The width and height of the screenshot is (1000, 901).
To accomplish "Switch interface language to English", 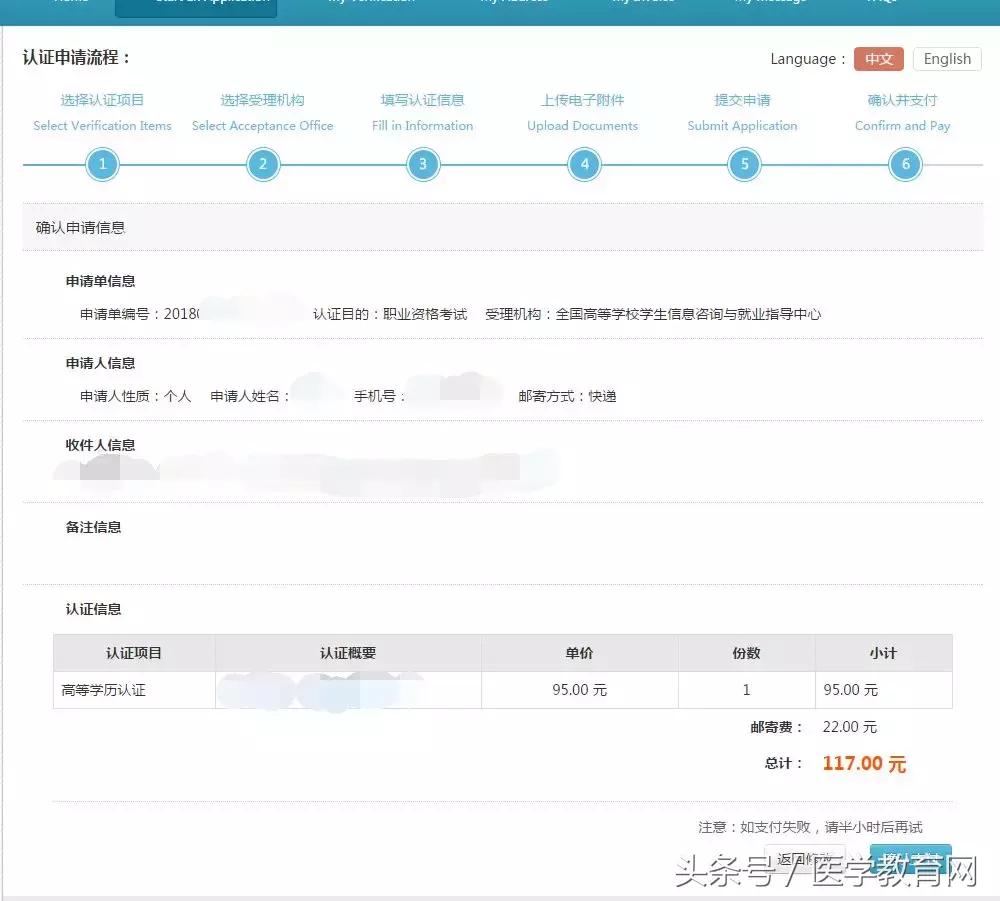I will [945, 59].
